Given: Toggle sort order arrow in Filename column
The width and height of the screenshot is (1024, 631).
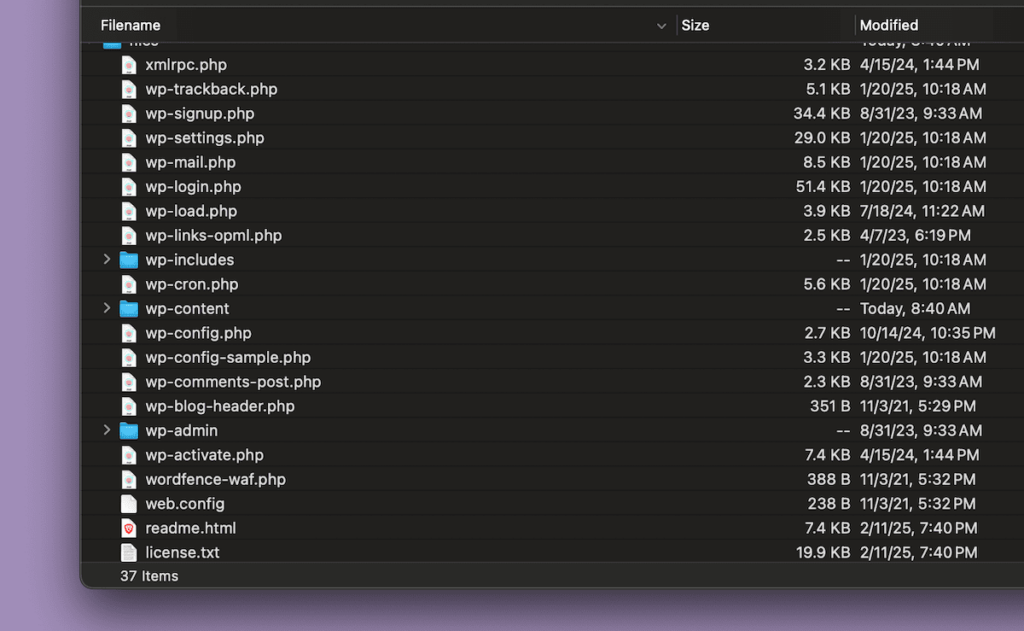Looking at the screenshot, I should click(661, 26).
